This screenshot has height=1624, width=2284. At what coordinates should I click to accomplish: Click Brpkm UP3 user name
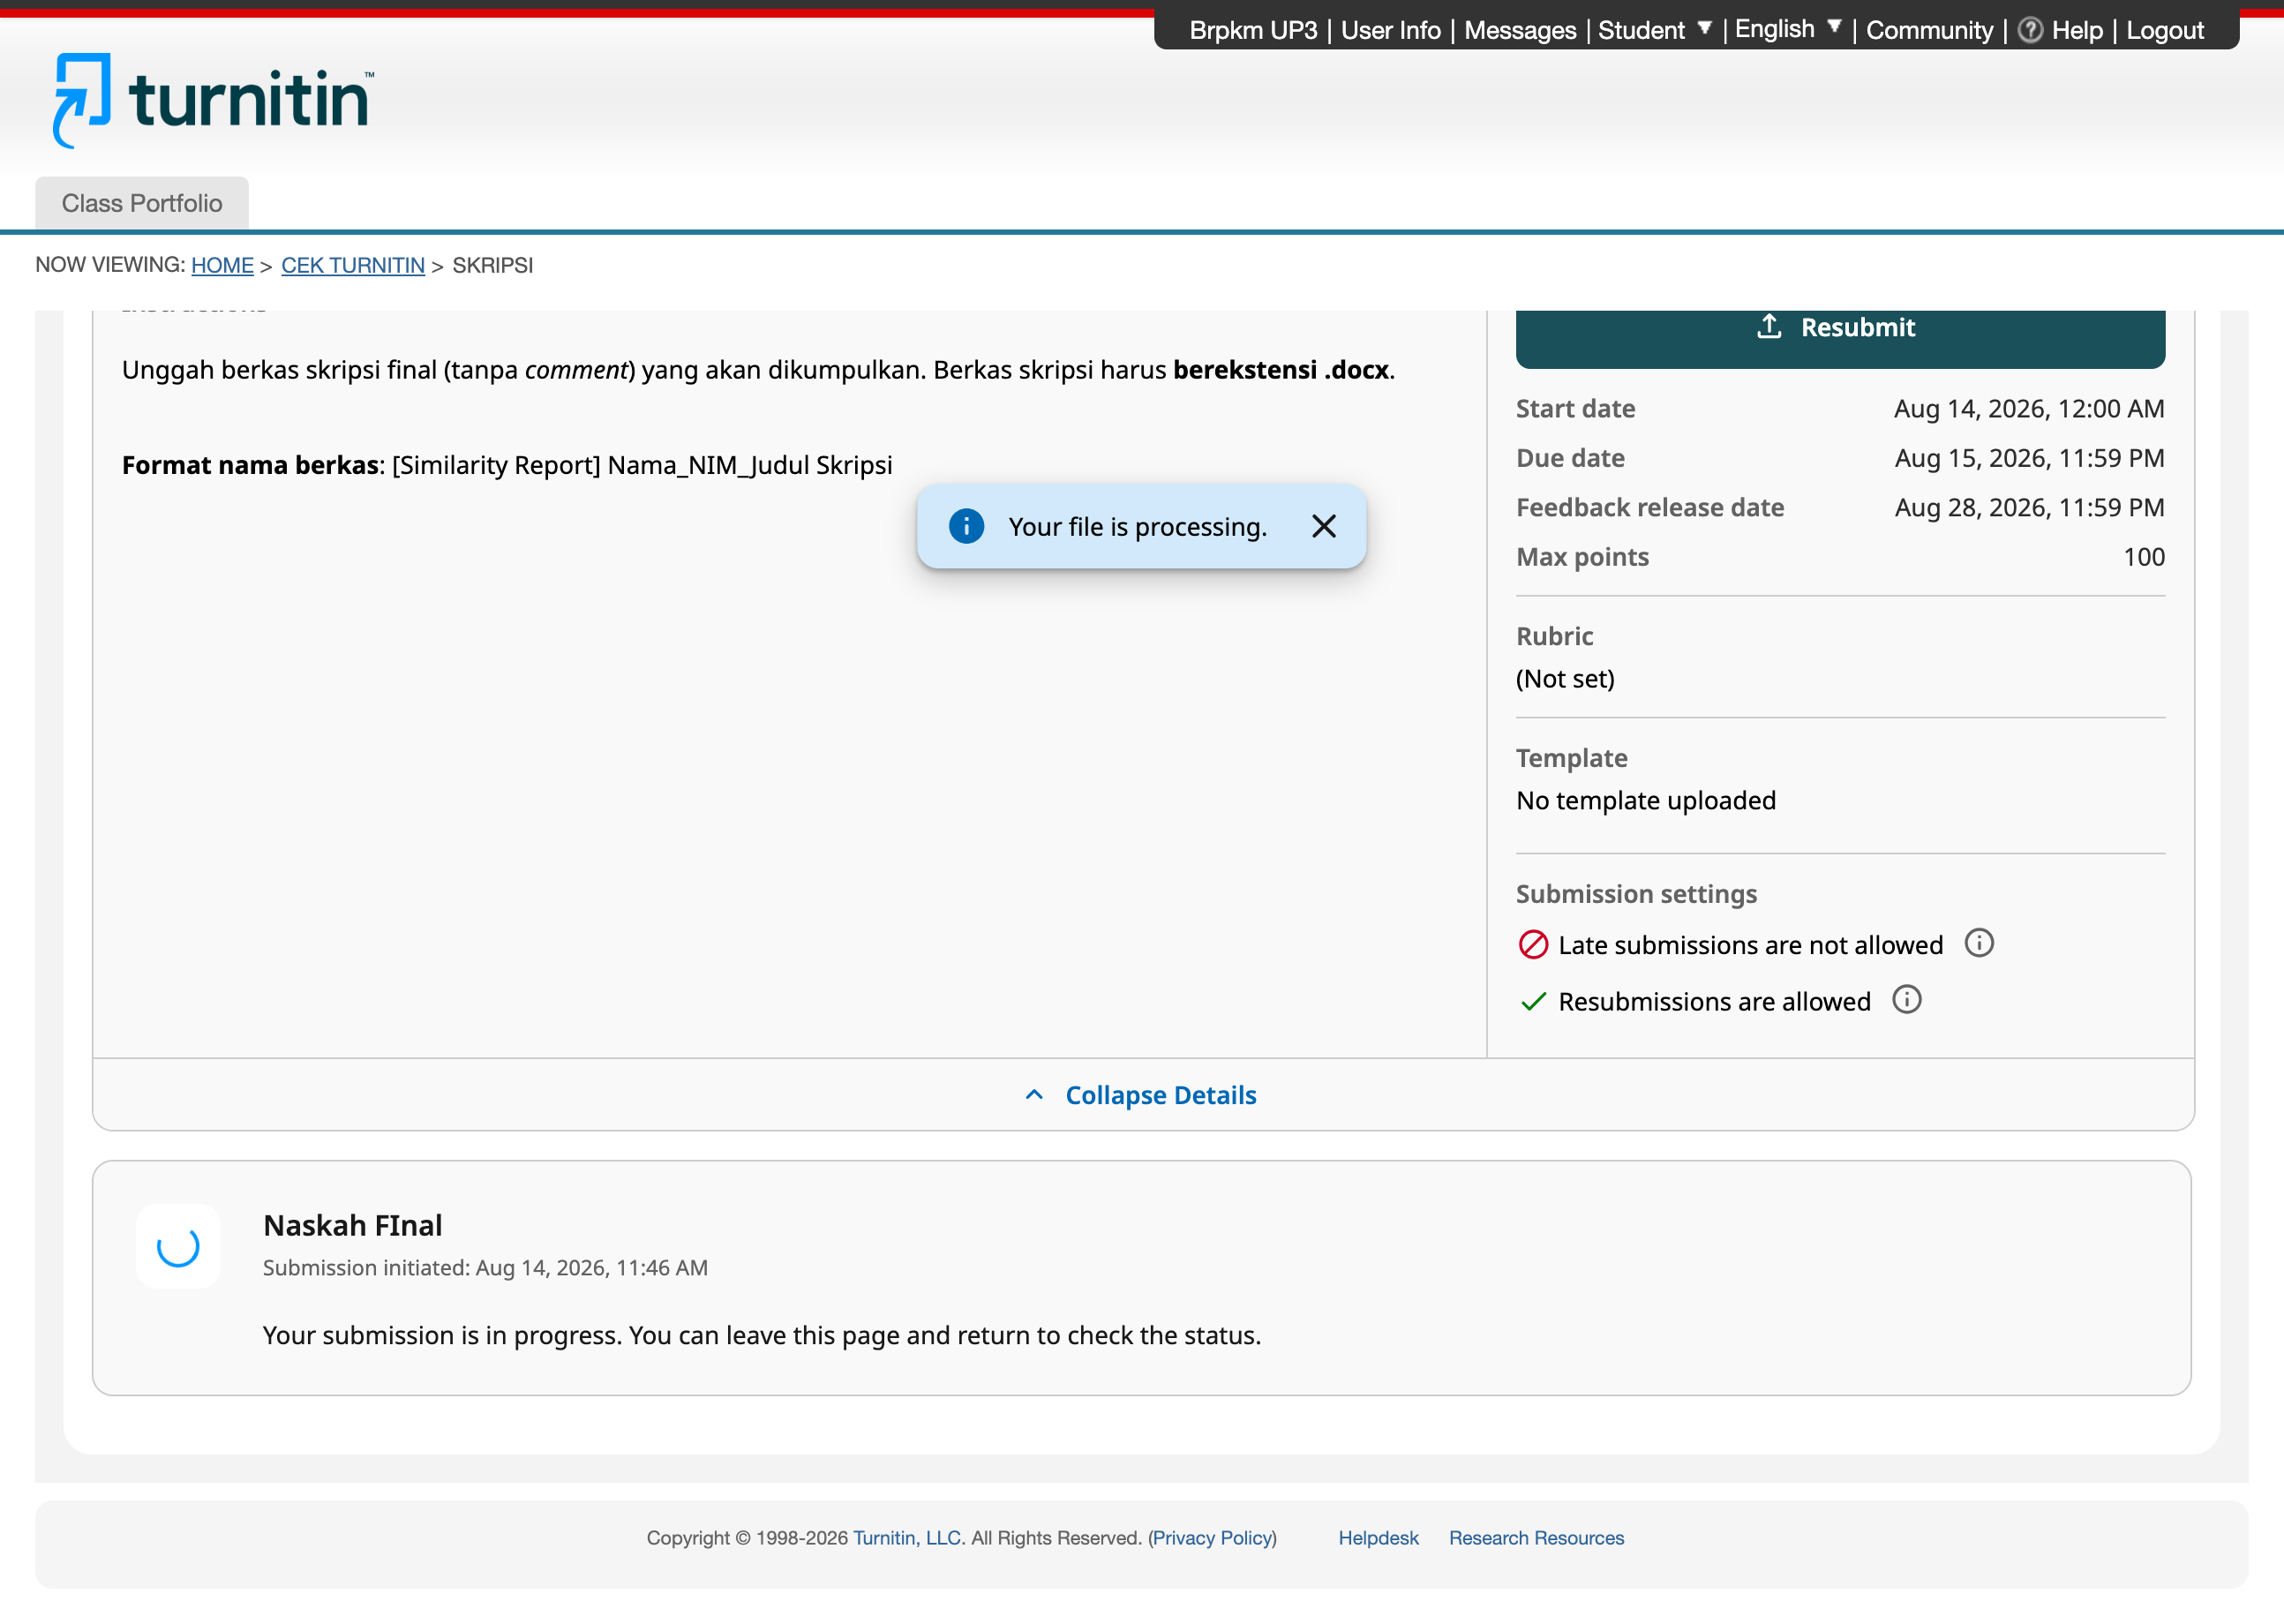1253,30
